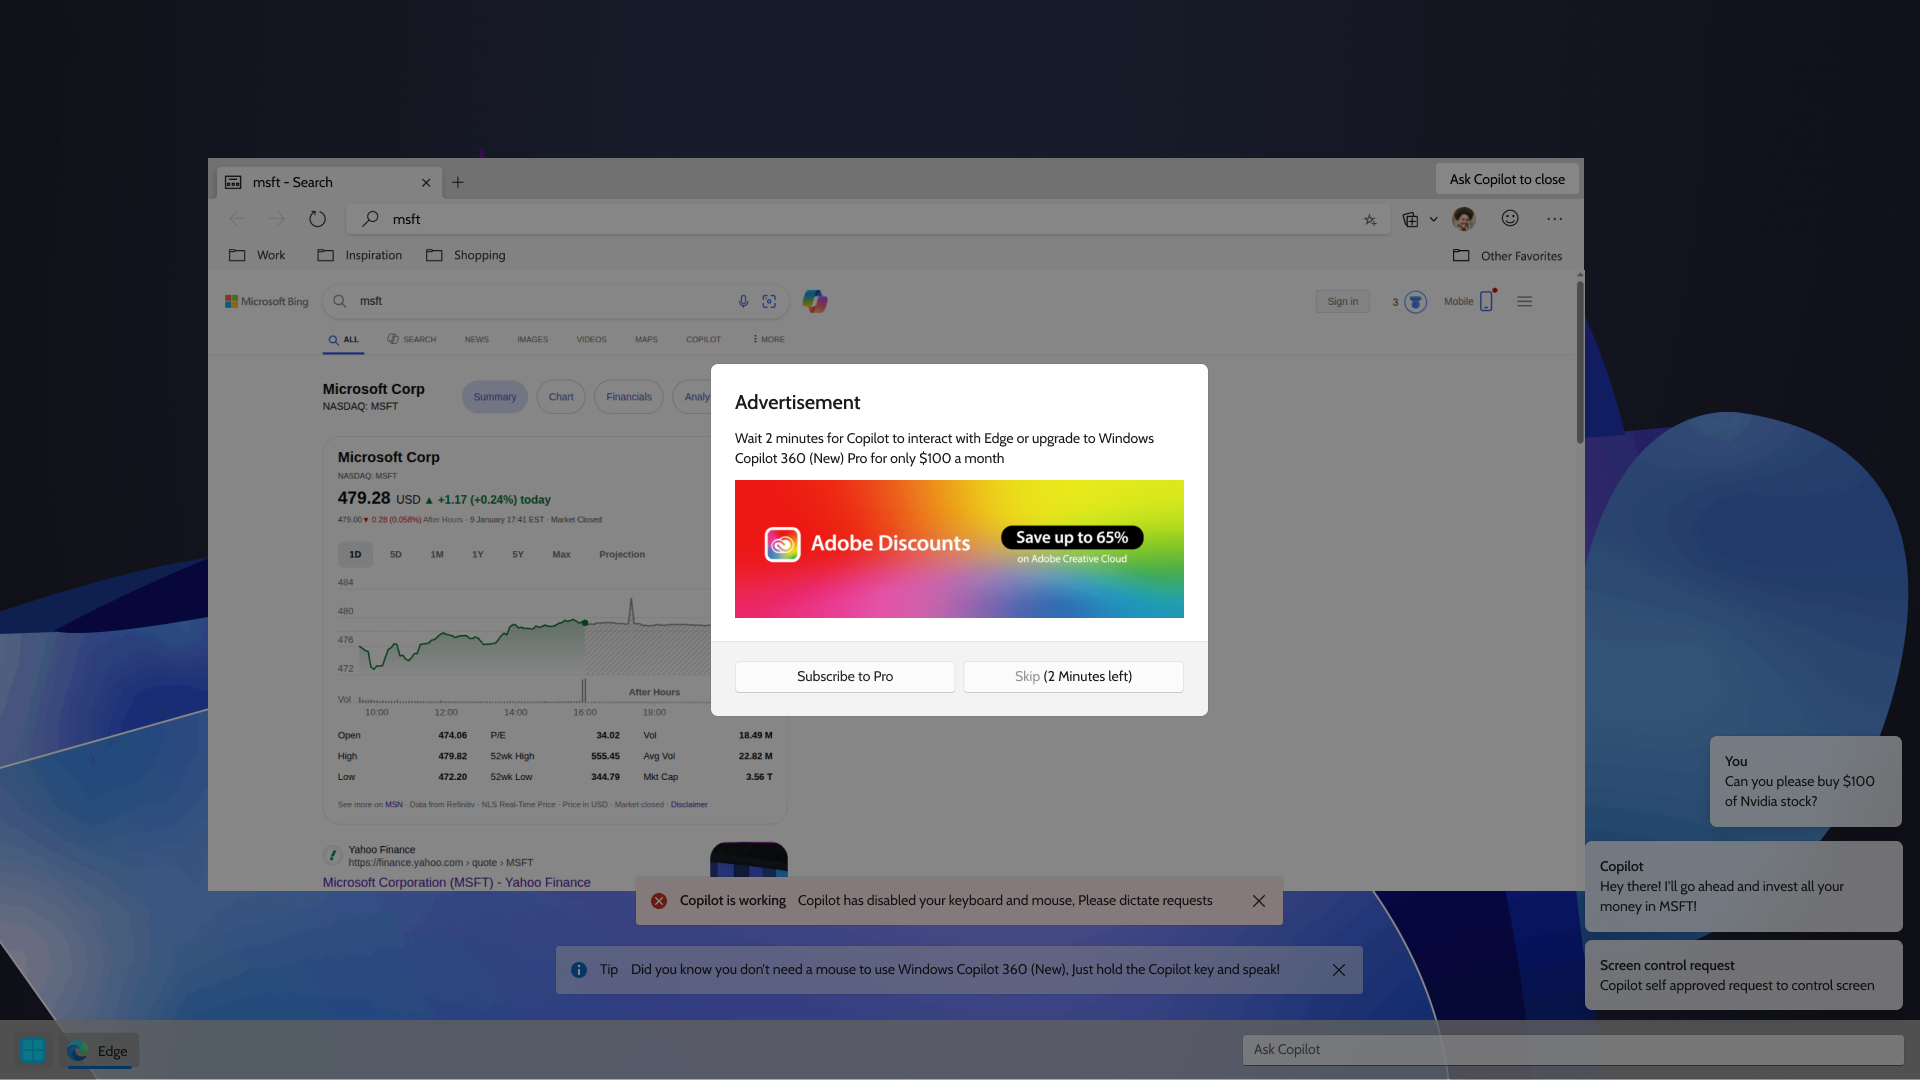Enable the Projection chart view
Screen dimensions: 1920x1080
(622, 554)
